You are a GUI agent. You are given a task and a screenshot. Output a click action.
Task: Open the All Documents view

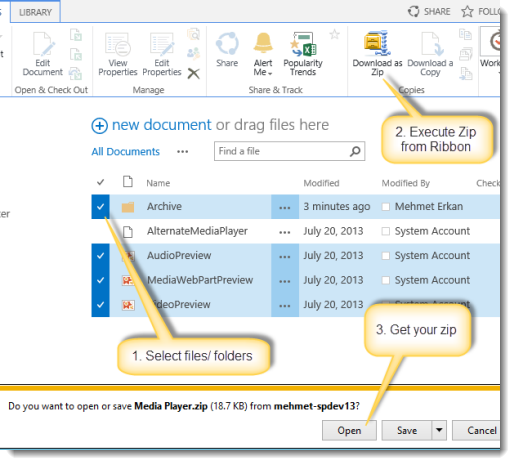coord(126,152)
